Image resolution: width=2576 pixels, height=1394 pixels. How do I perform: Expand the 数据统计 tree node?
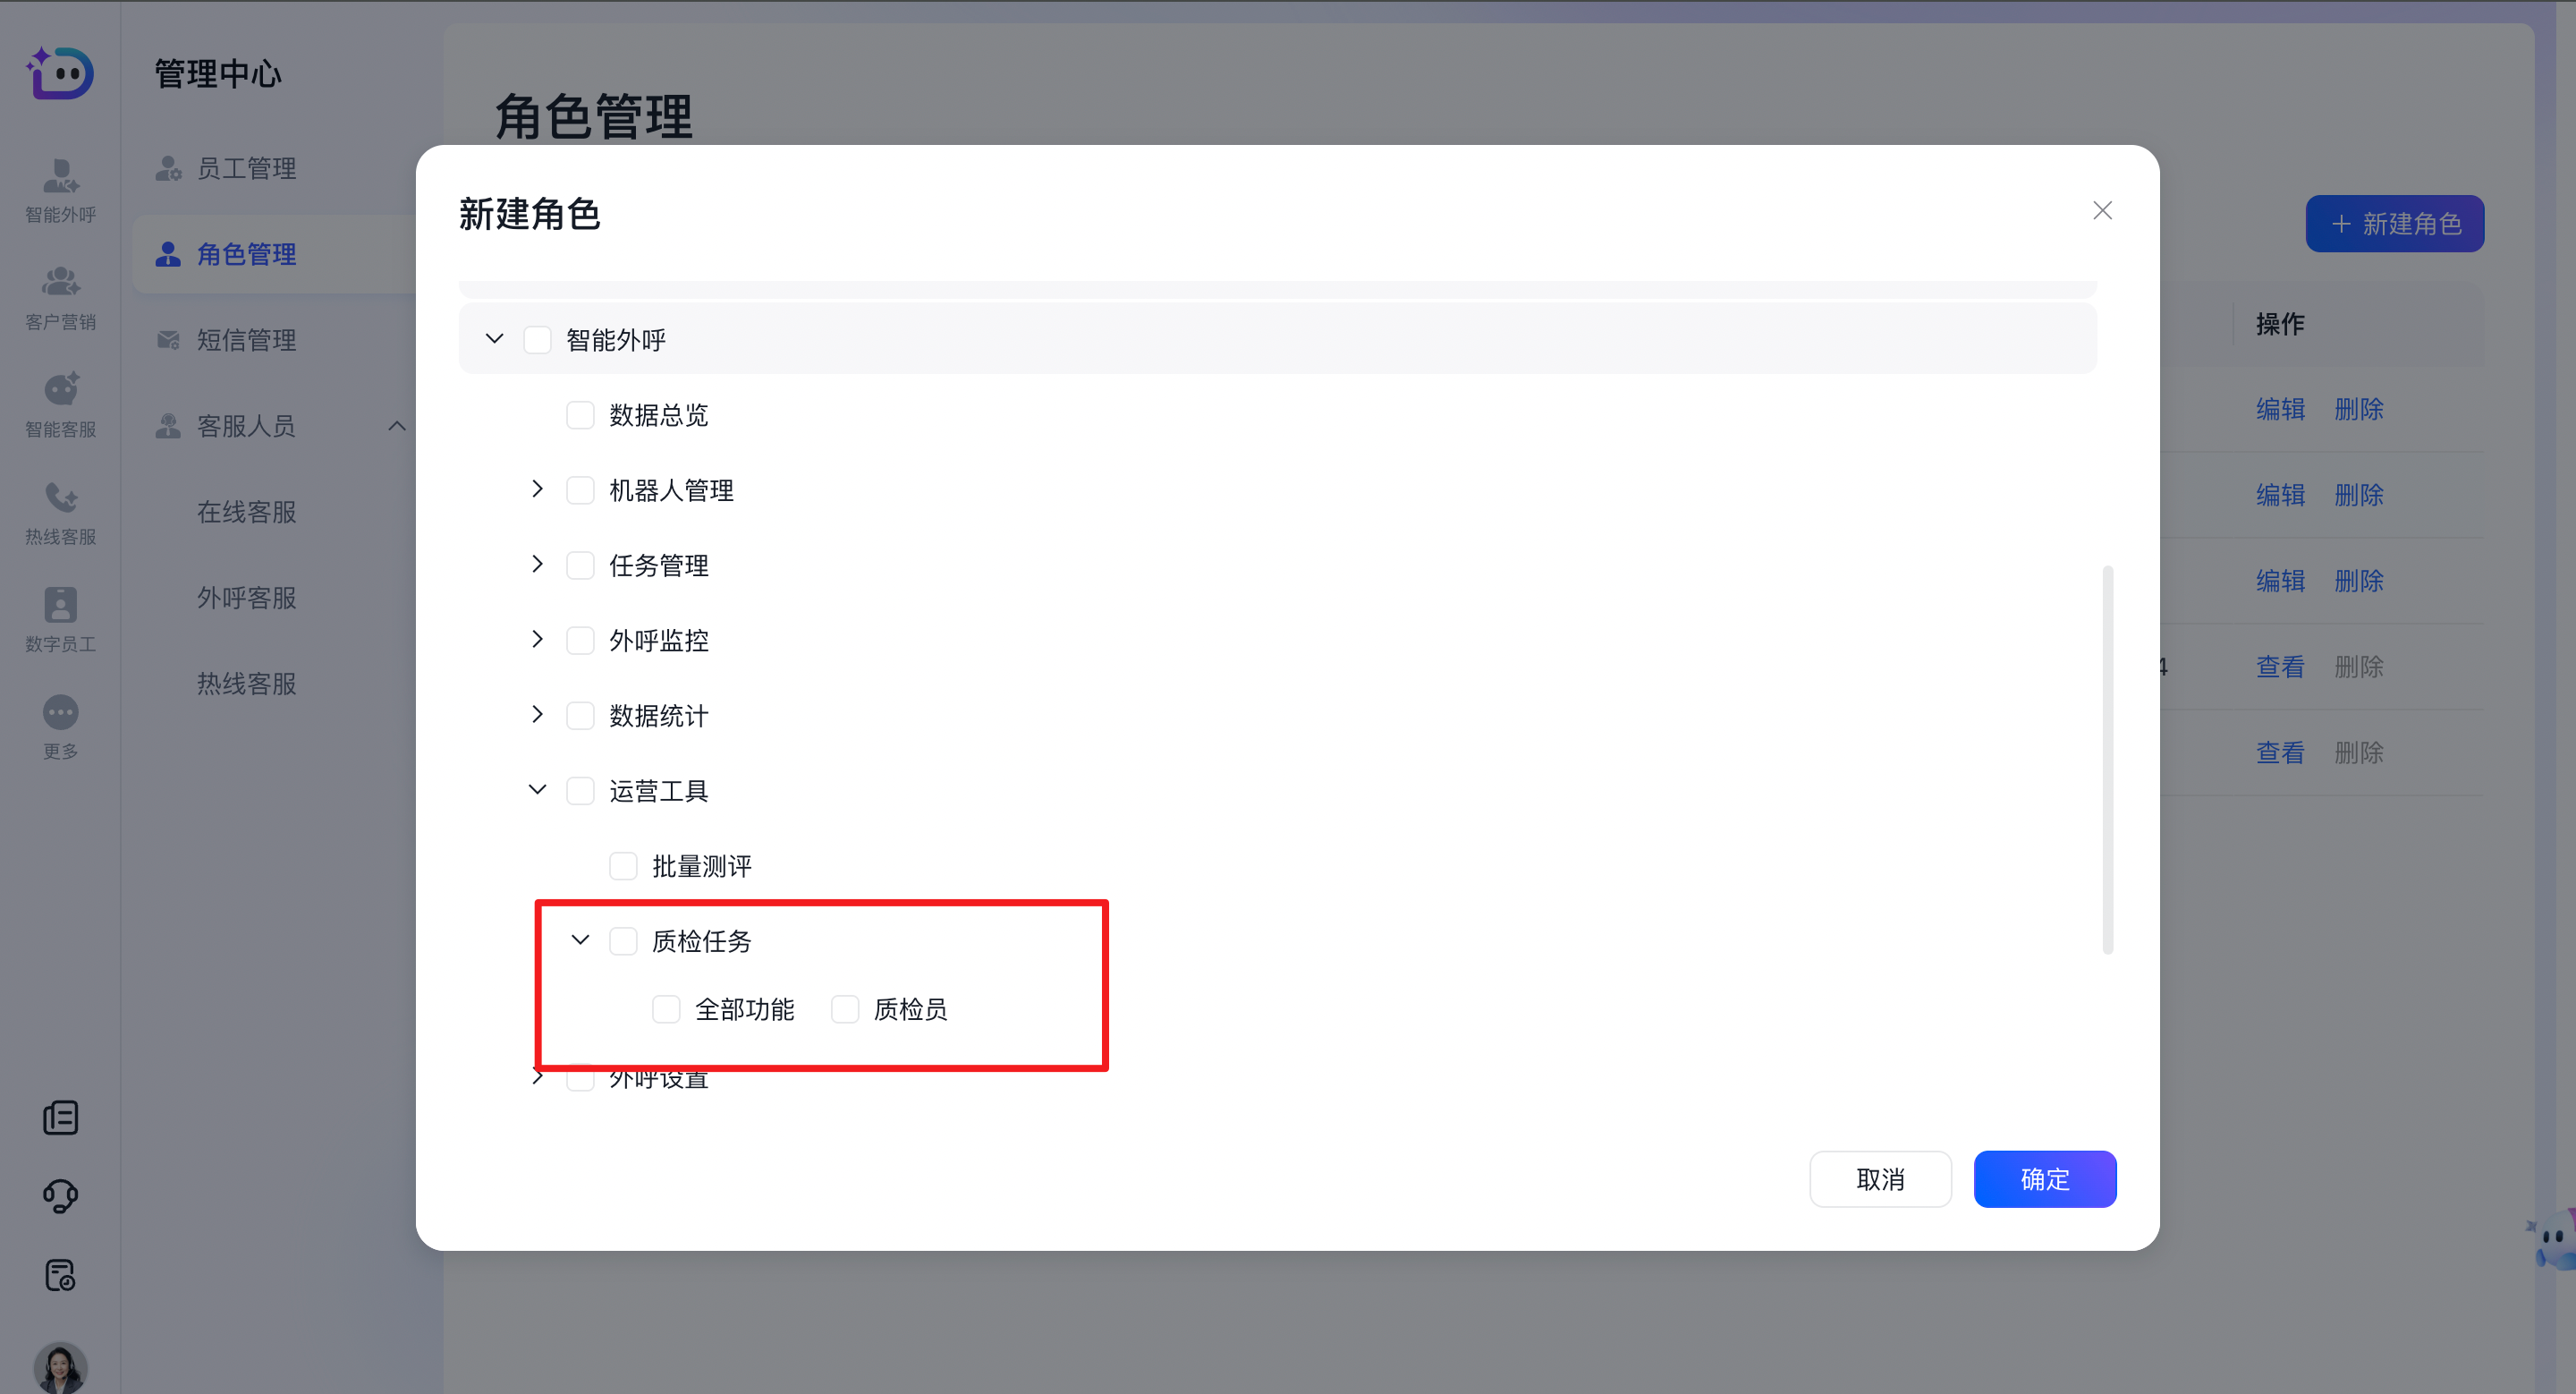pos(537,714)
